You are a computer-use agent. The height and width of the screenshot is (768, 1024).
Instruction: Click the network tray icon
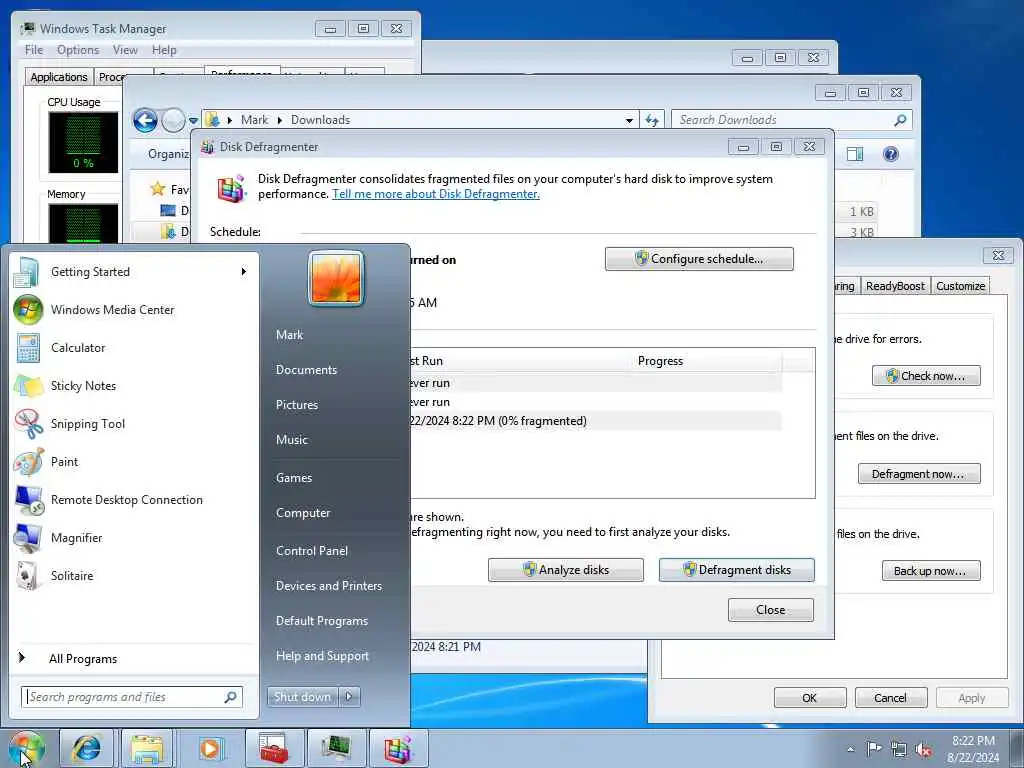click(899, 749)
